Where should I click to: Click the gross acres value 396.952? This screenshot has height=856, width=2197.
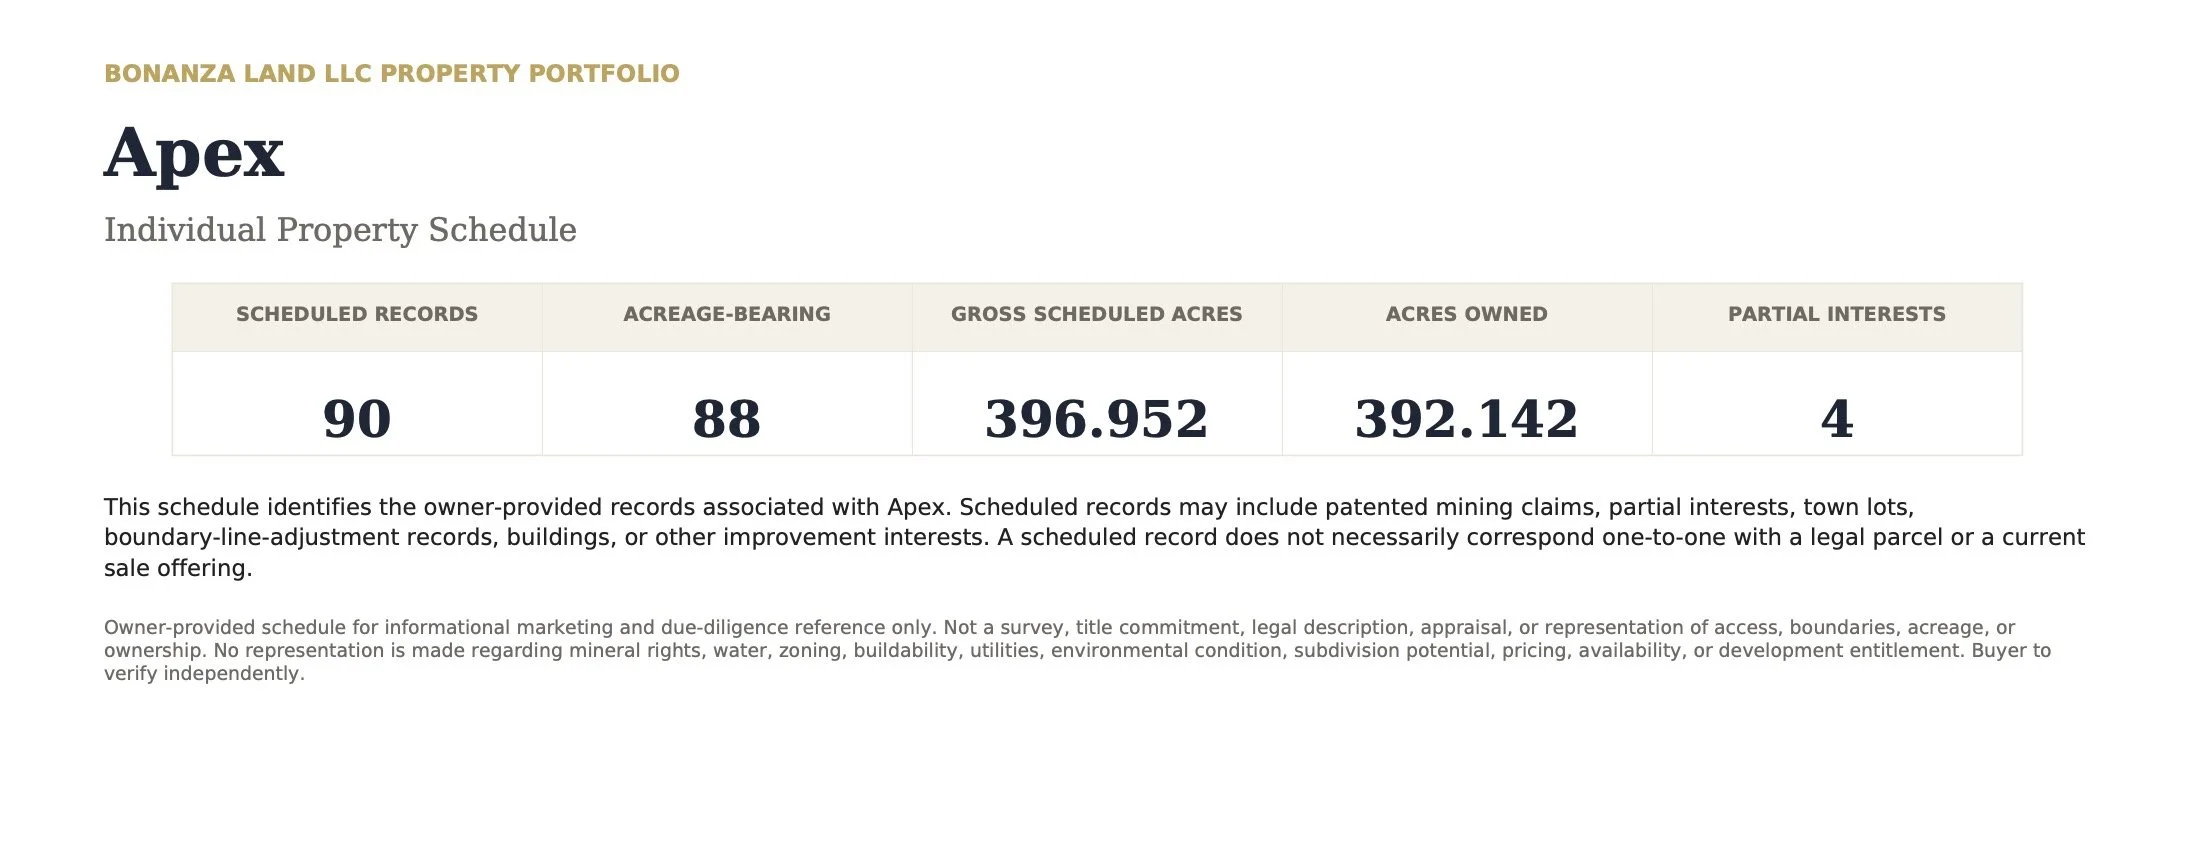pyautogui.click(x=1097, y=419)
